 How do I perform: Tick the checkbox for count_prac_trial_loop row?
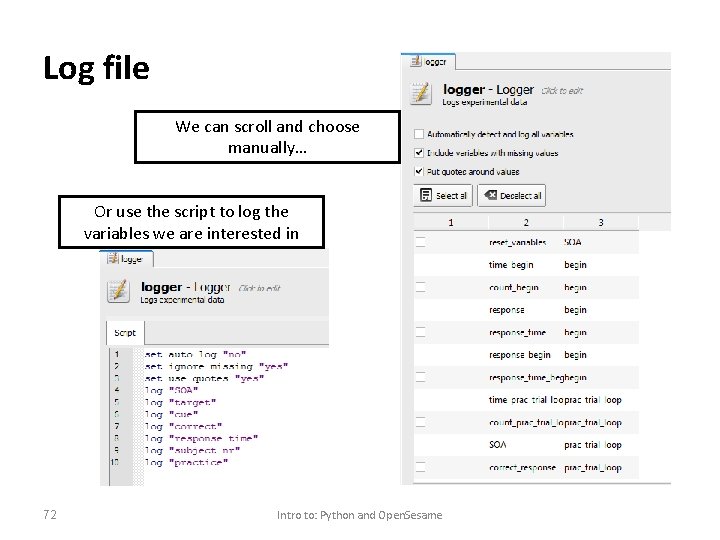pos(420,422)
